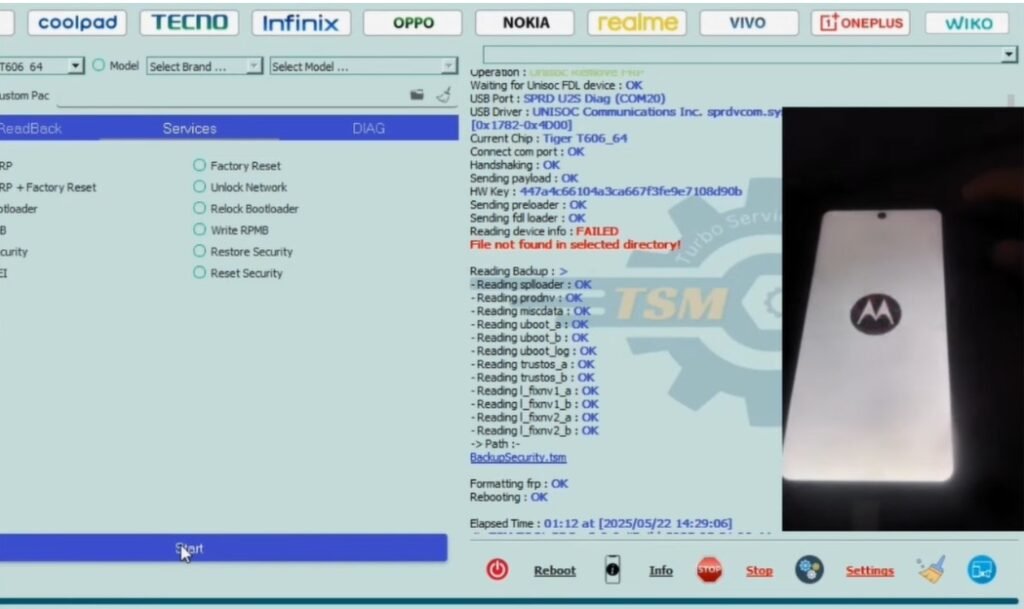Screen dimensions: 1024x609
Task: Switch to the ReadBack tab
Action: 31,129
